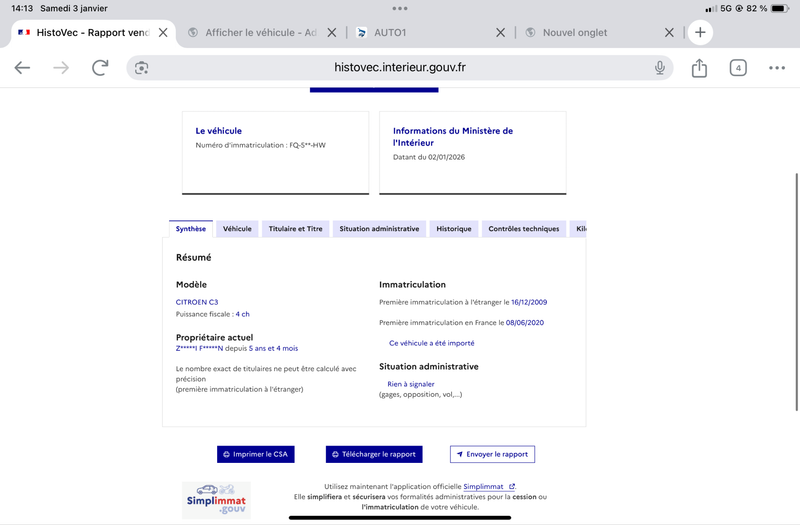The image size is (800, 525).
Task: Click Télécharger le rapport button
Action: 374,454
